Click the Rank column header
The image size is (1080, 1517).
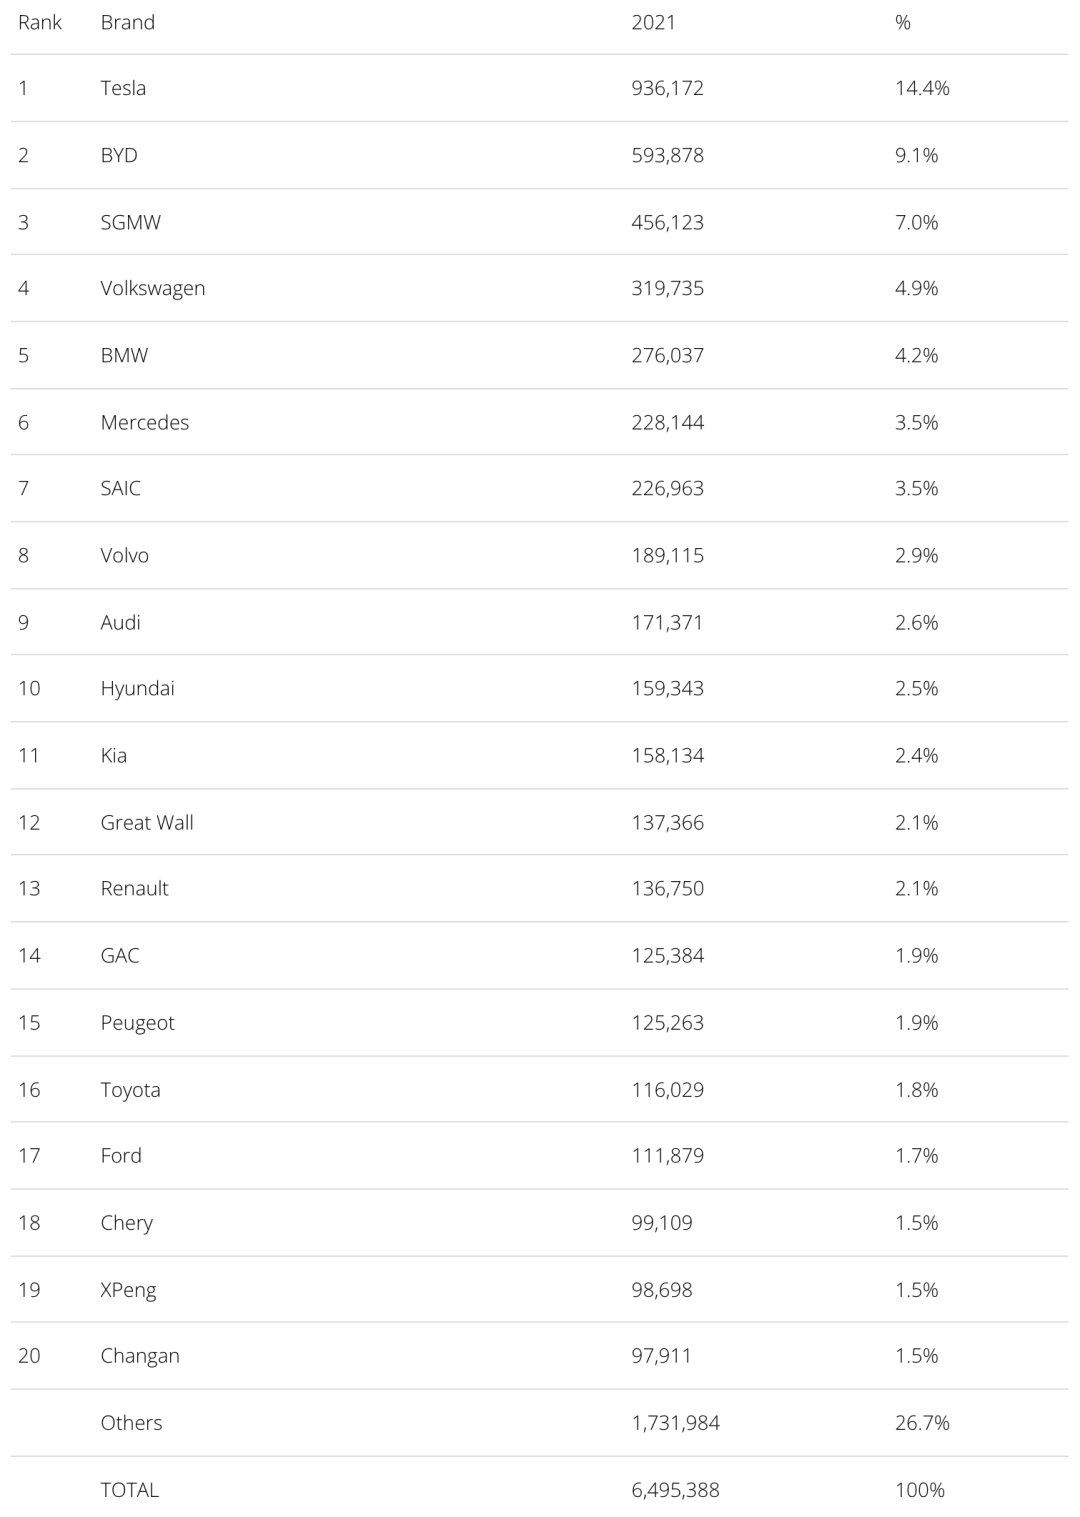[40, 22]
